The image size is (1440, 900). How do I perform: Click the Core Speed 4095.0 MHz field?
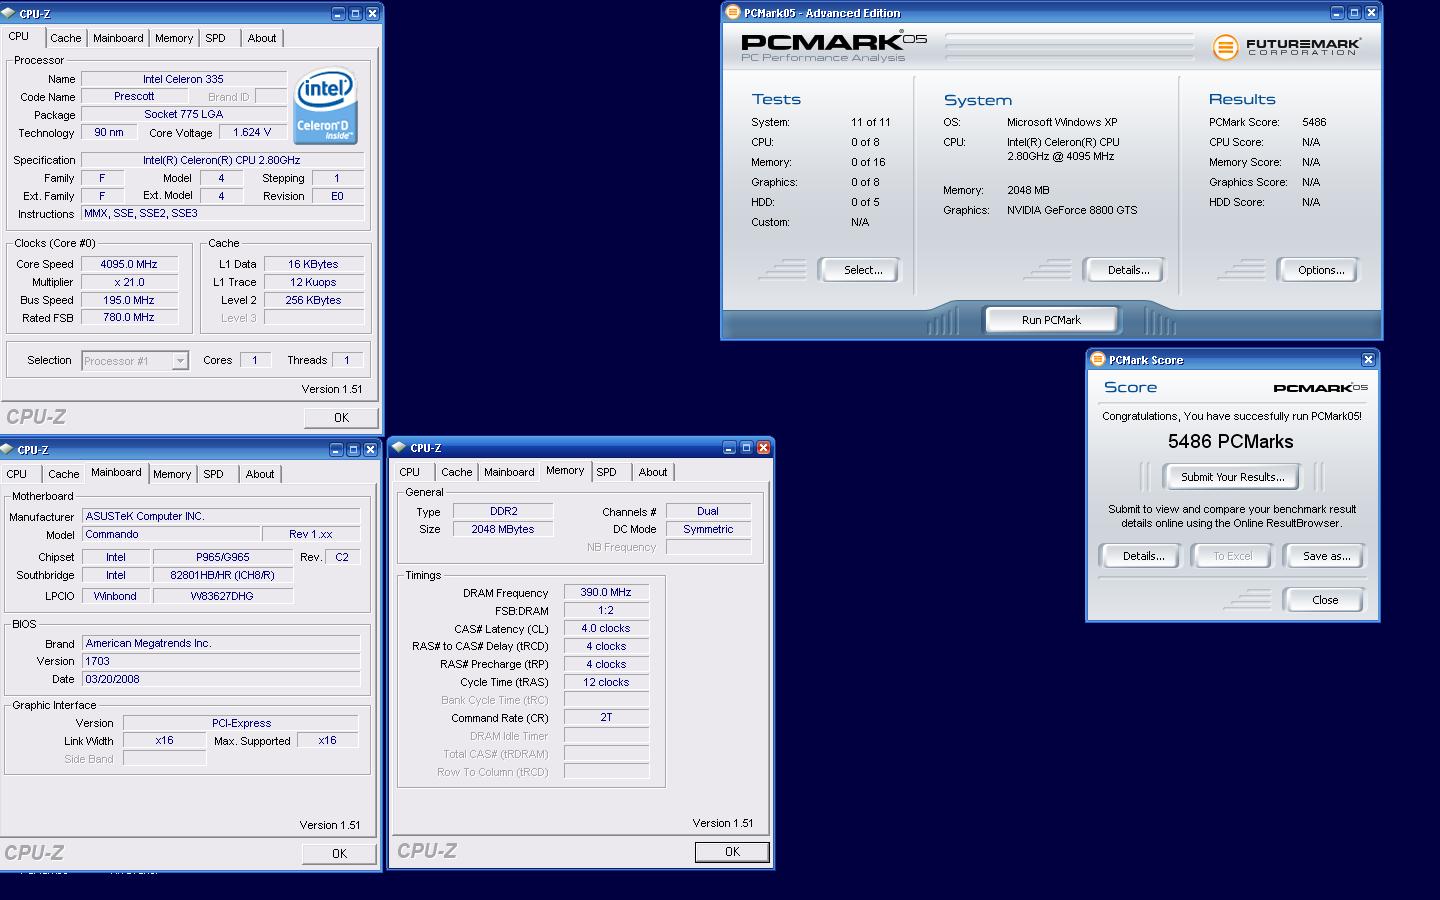(129, 265)
